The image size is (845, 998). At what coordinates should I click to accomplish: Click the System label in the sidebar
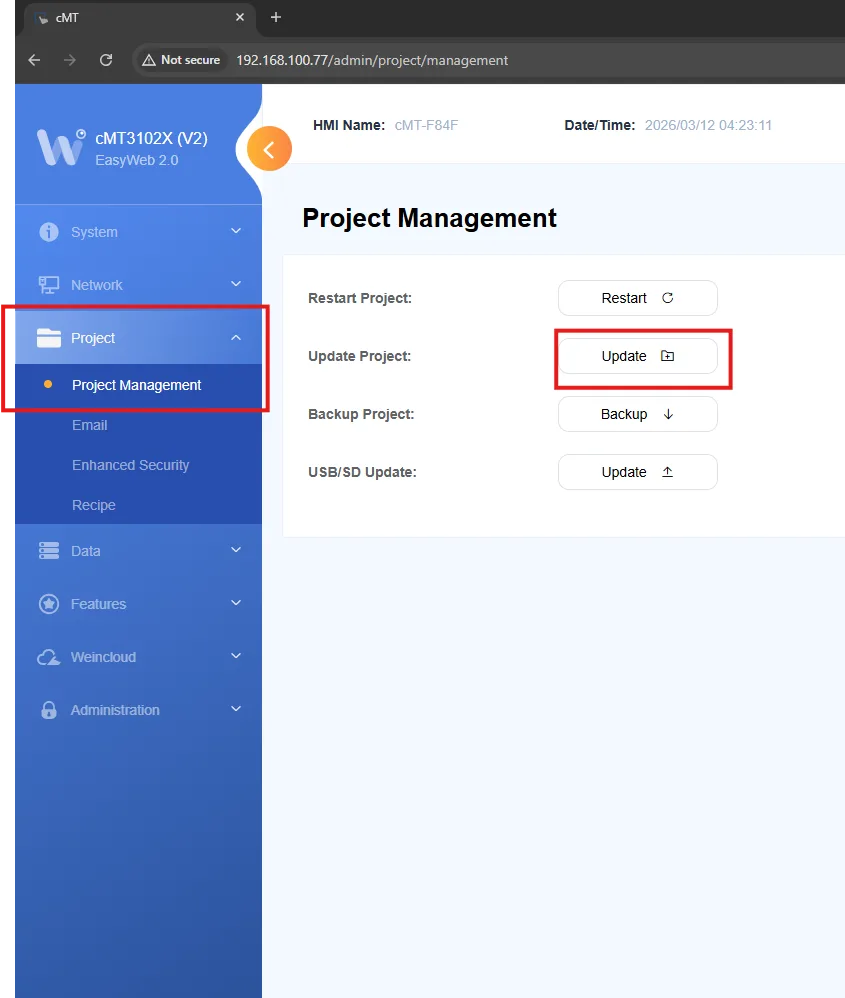tap(94, 232)
